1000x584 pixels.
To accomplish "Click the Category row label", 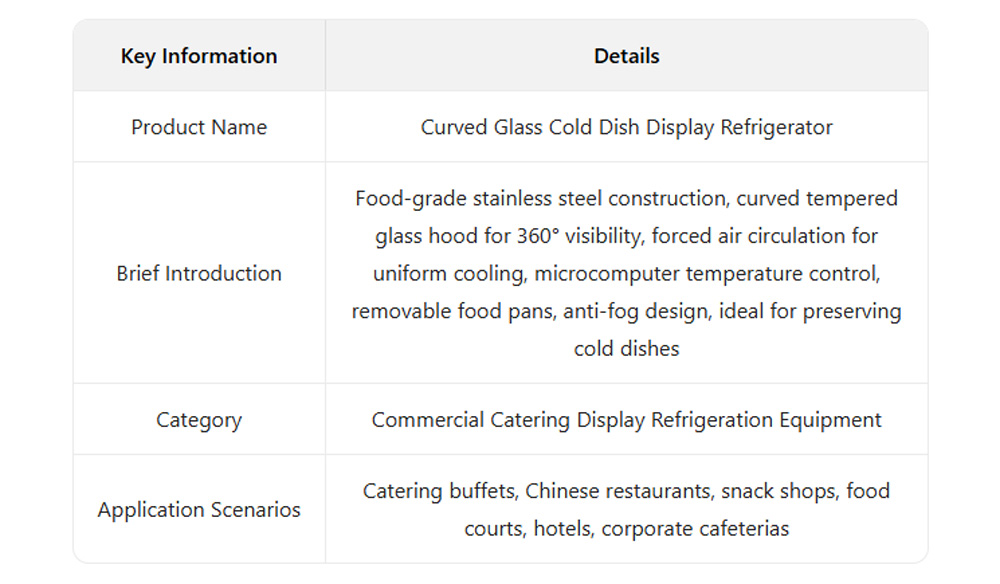I will tap(199, 419).
